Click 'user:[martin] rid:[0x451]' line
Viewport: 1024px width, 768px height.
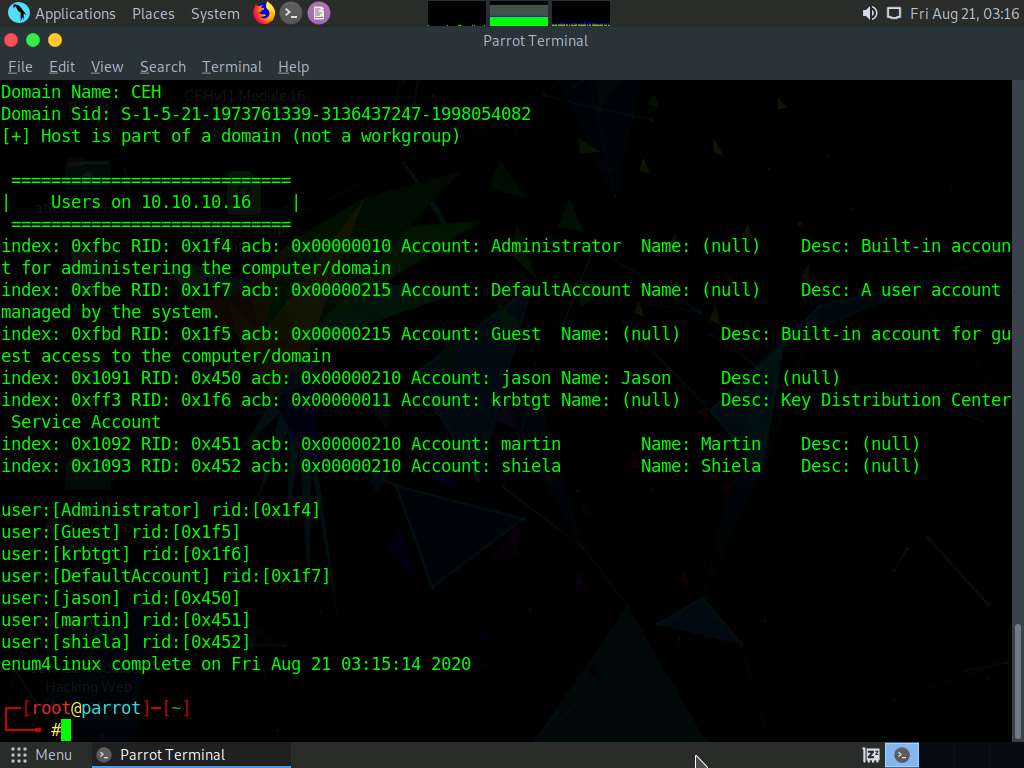125,620
